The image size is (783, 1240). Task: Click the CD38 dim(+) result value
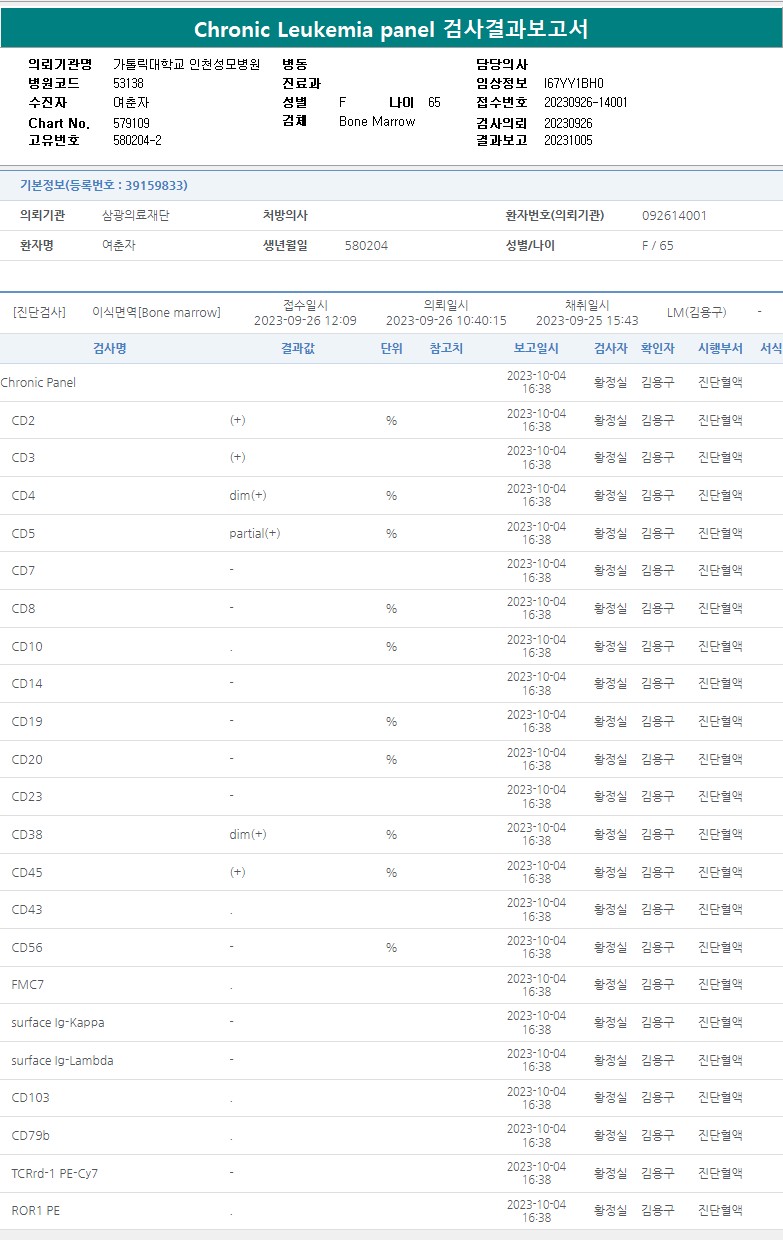click(x=247, y=834)
